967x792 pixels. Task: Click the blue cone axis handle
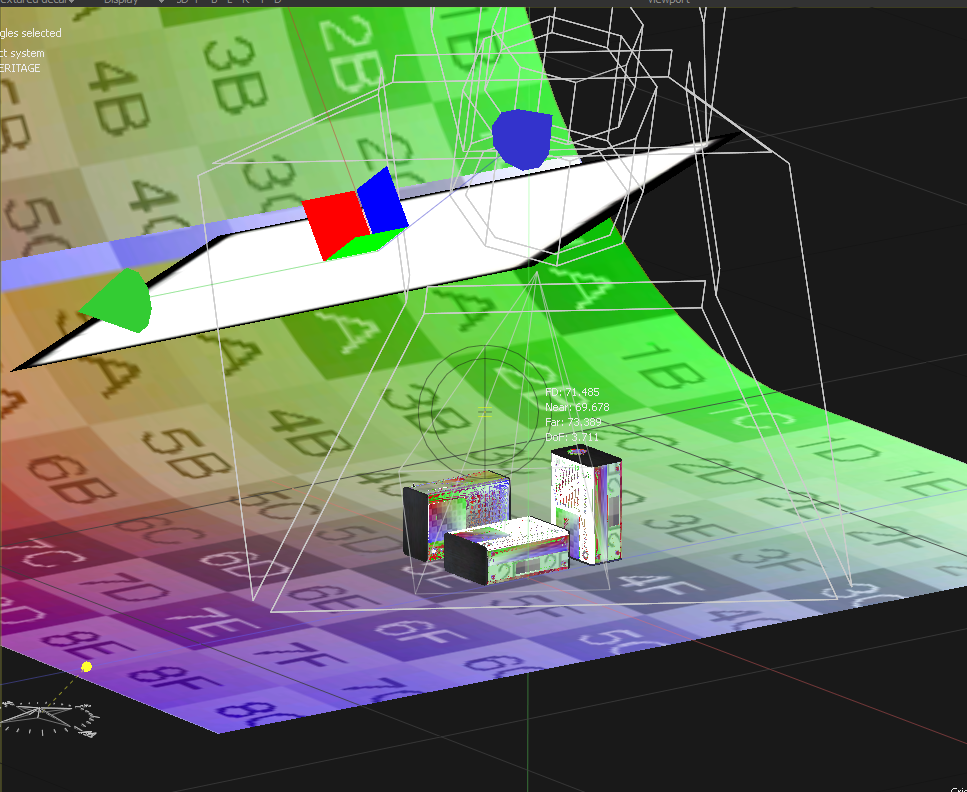(521, 138)
